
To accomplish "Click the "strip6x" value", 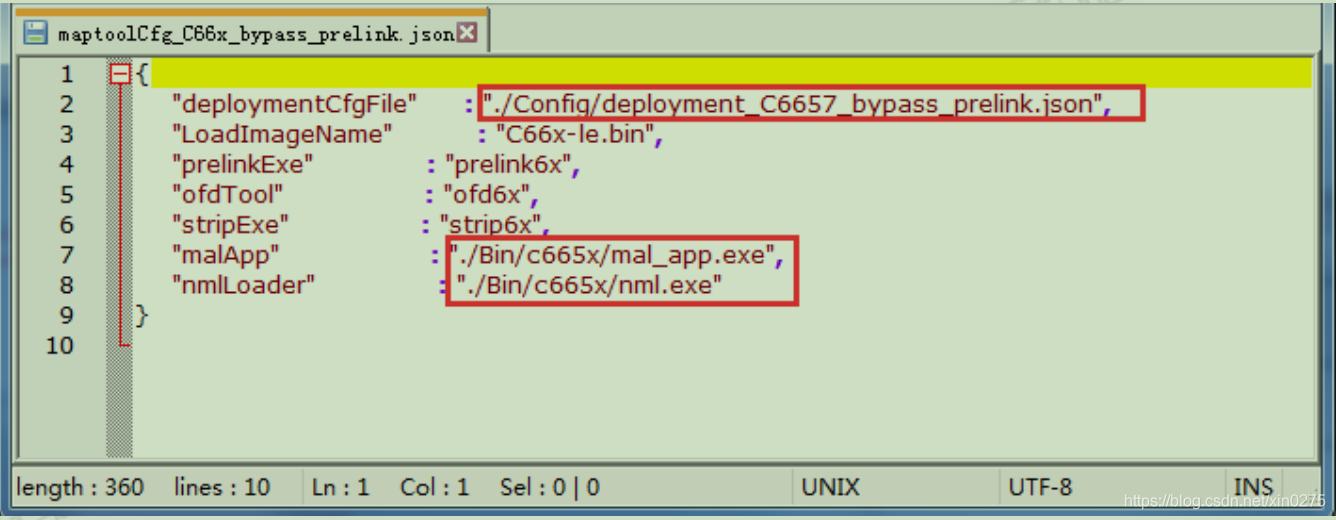I will tap(491, 224).
